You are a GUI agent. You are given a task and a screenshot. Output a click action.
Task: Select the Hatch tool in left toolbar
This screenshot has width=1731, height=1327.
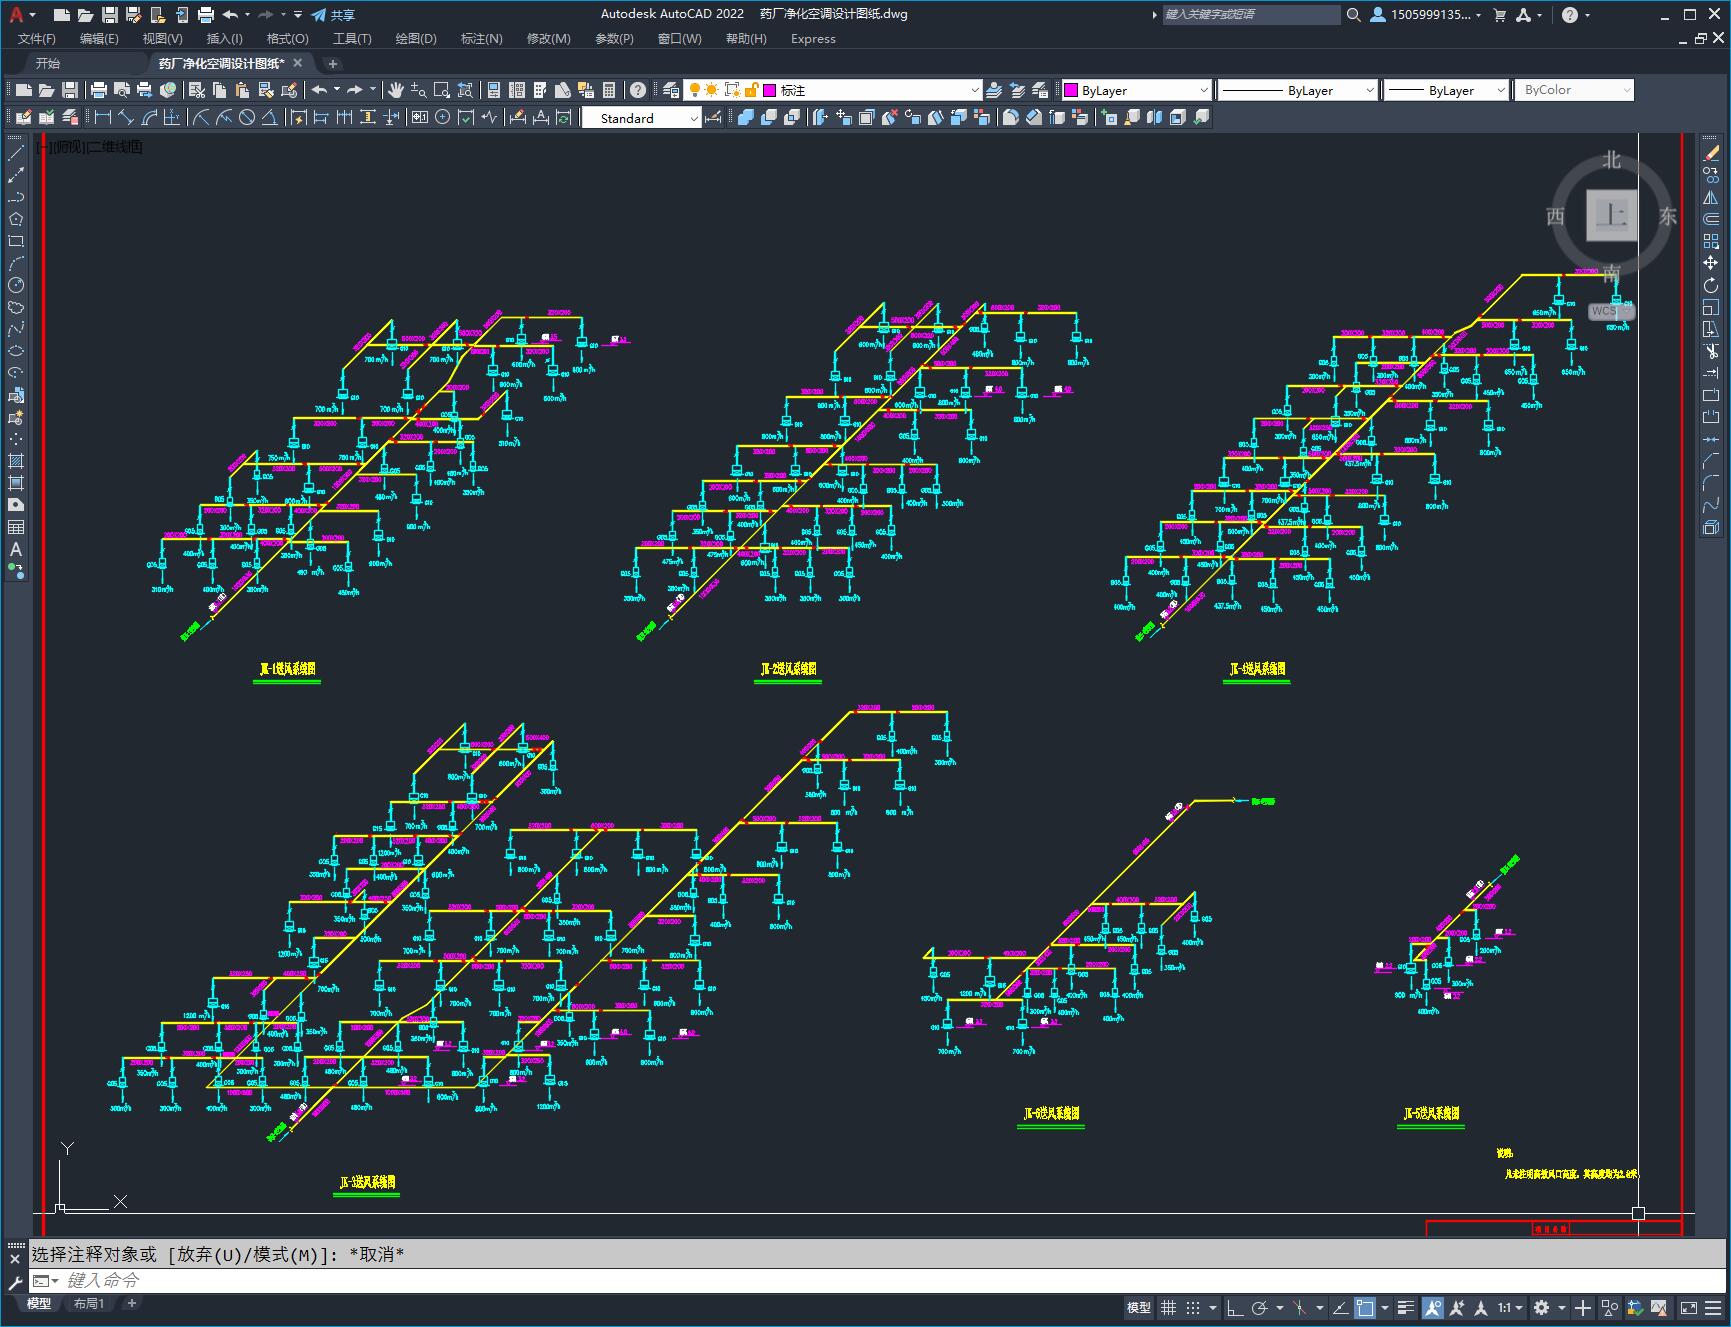click(x=16, y=461)
